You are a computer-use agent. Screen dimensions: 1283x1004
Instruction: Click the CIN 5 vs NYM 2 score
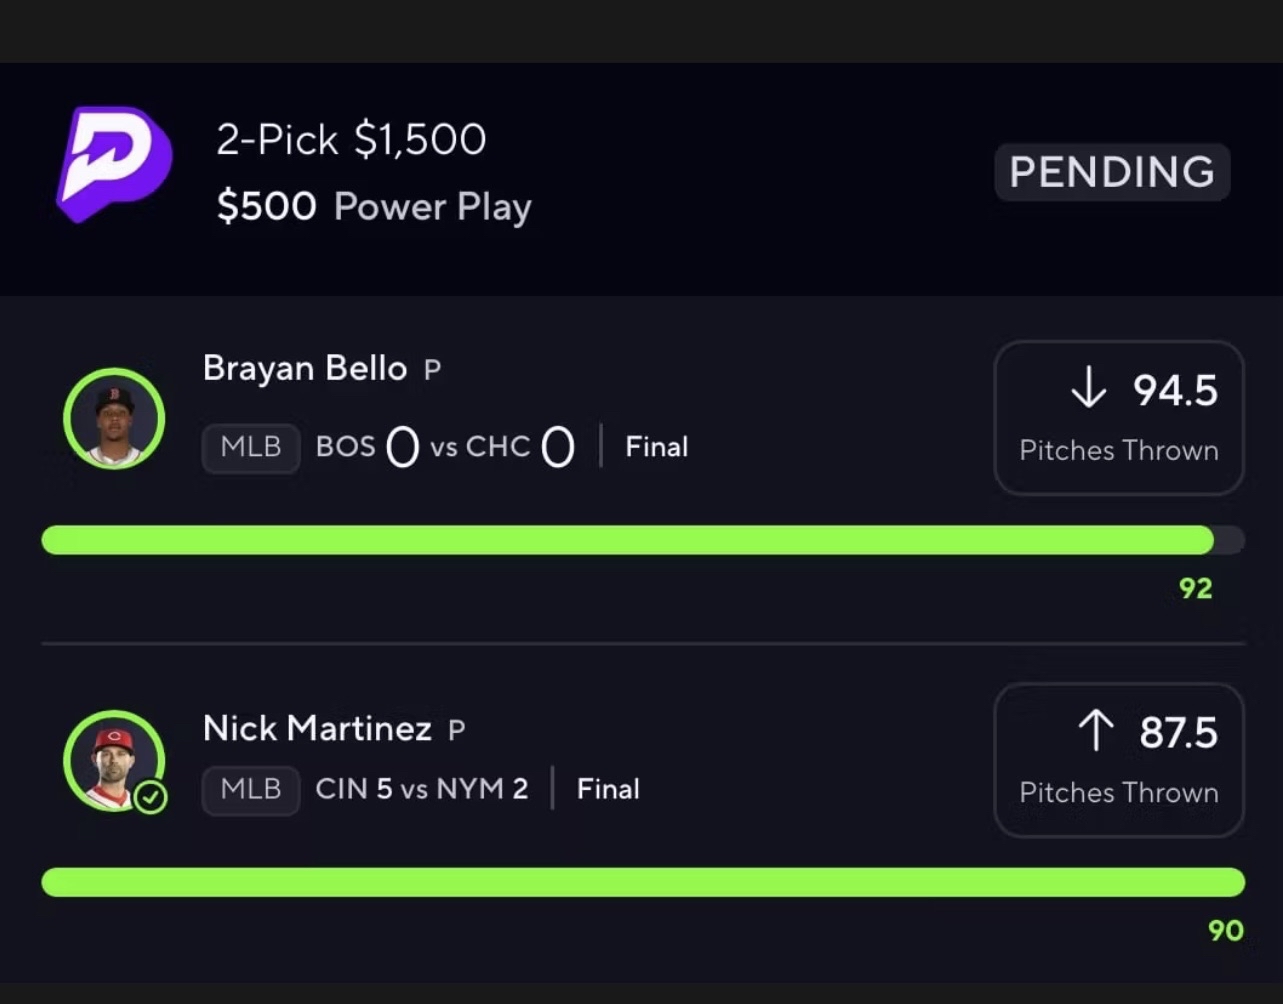point(421,790)
